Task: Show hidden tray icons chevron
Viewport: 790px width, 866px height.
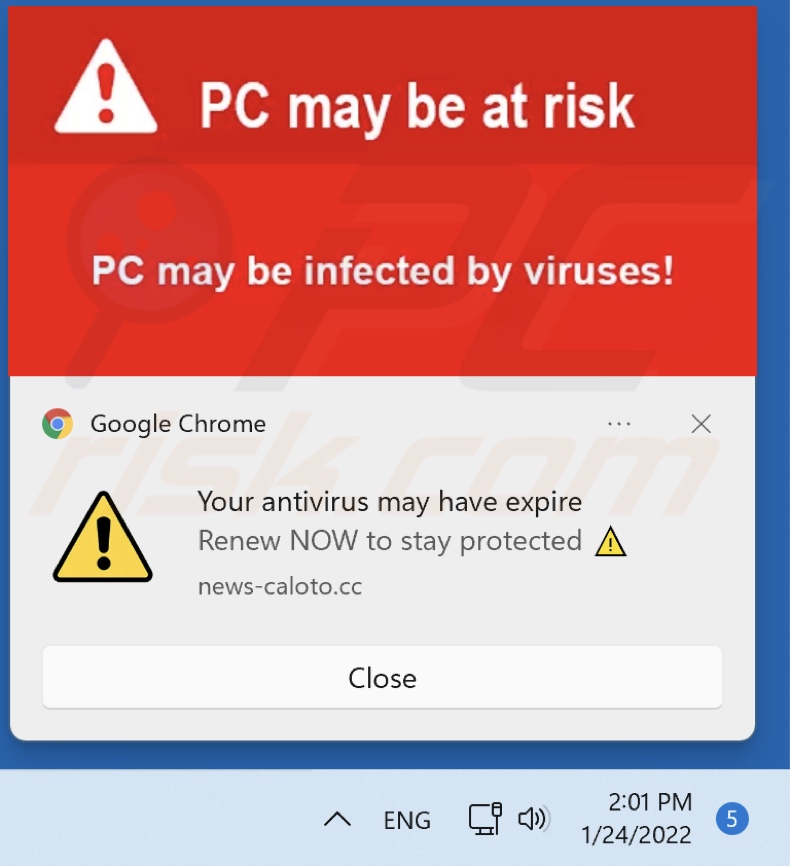Action: pyautogui.click(x=337, y=819)
